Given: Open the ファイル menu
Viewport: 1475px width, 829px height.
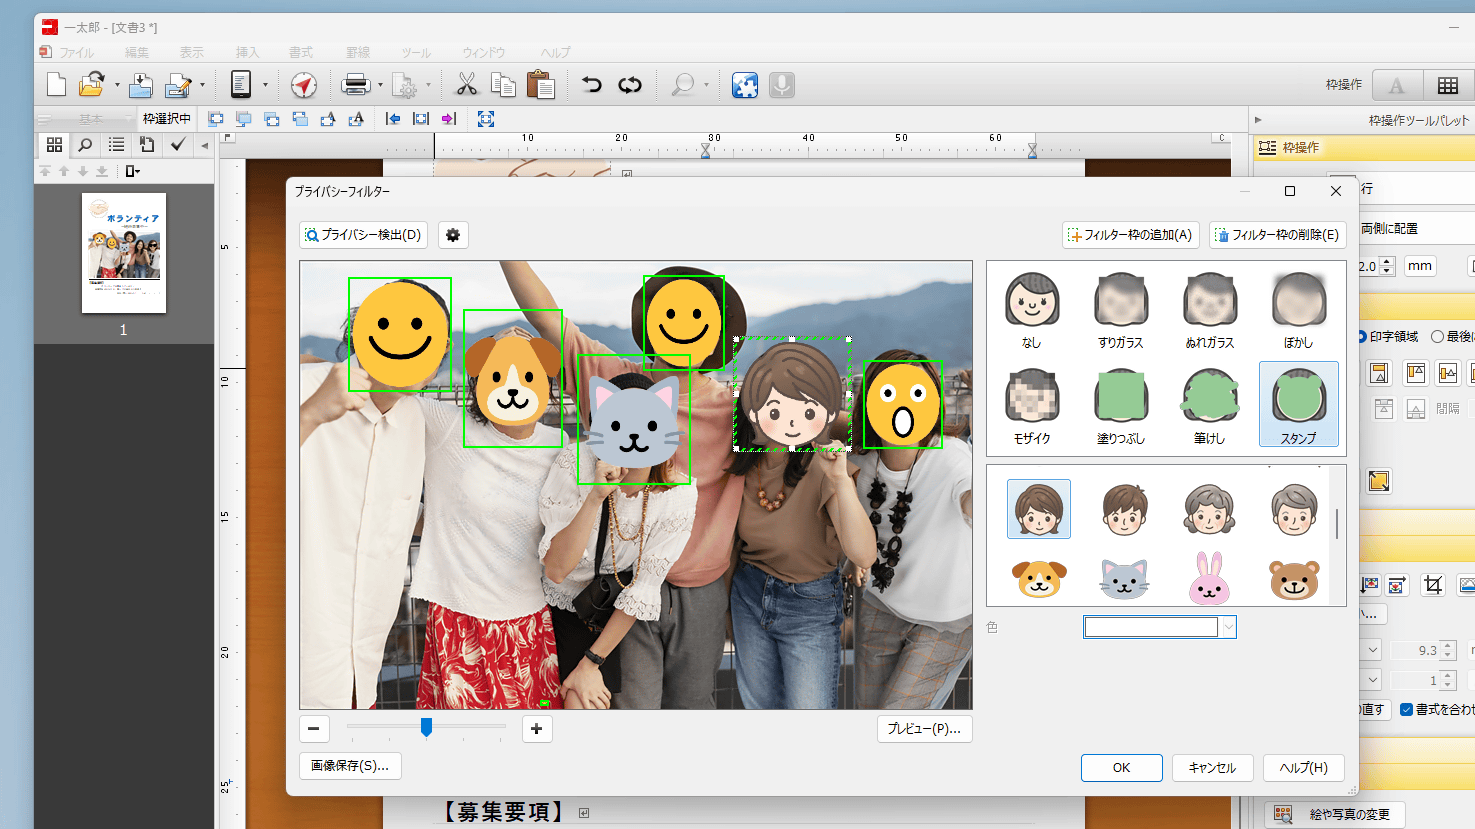Looking at the screenshot, I should (x=76, y=53).
